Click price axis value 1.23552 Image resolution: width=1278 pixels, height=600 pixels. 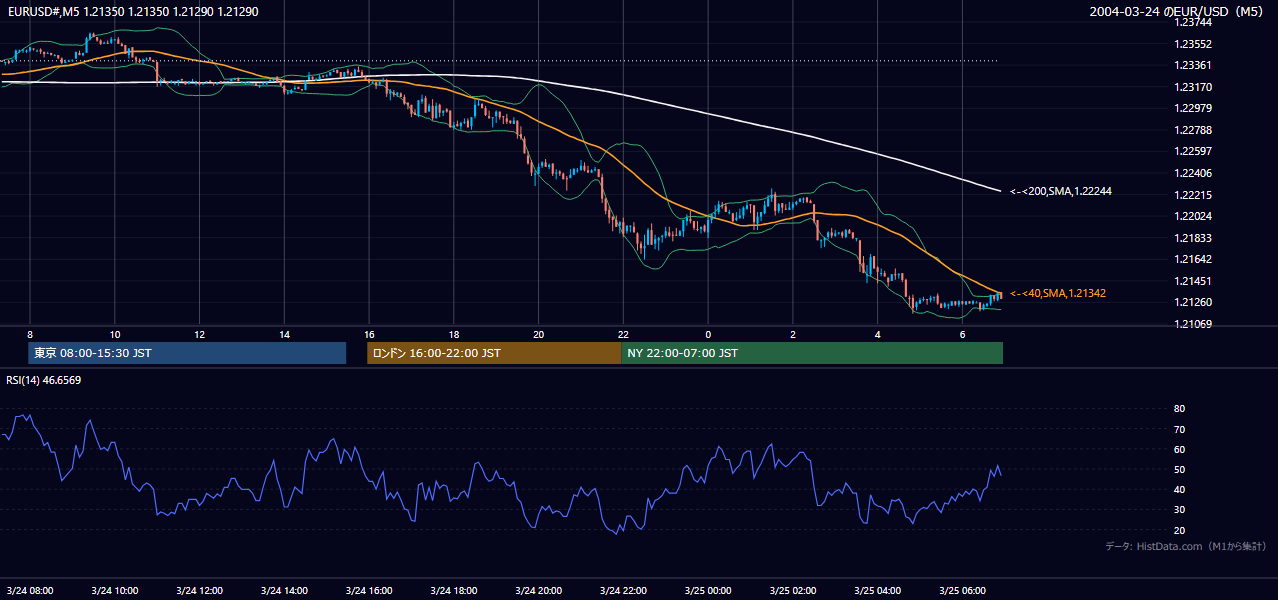[1191, 44]
